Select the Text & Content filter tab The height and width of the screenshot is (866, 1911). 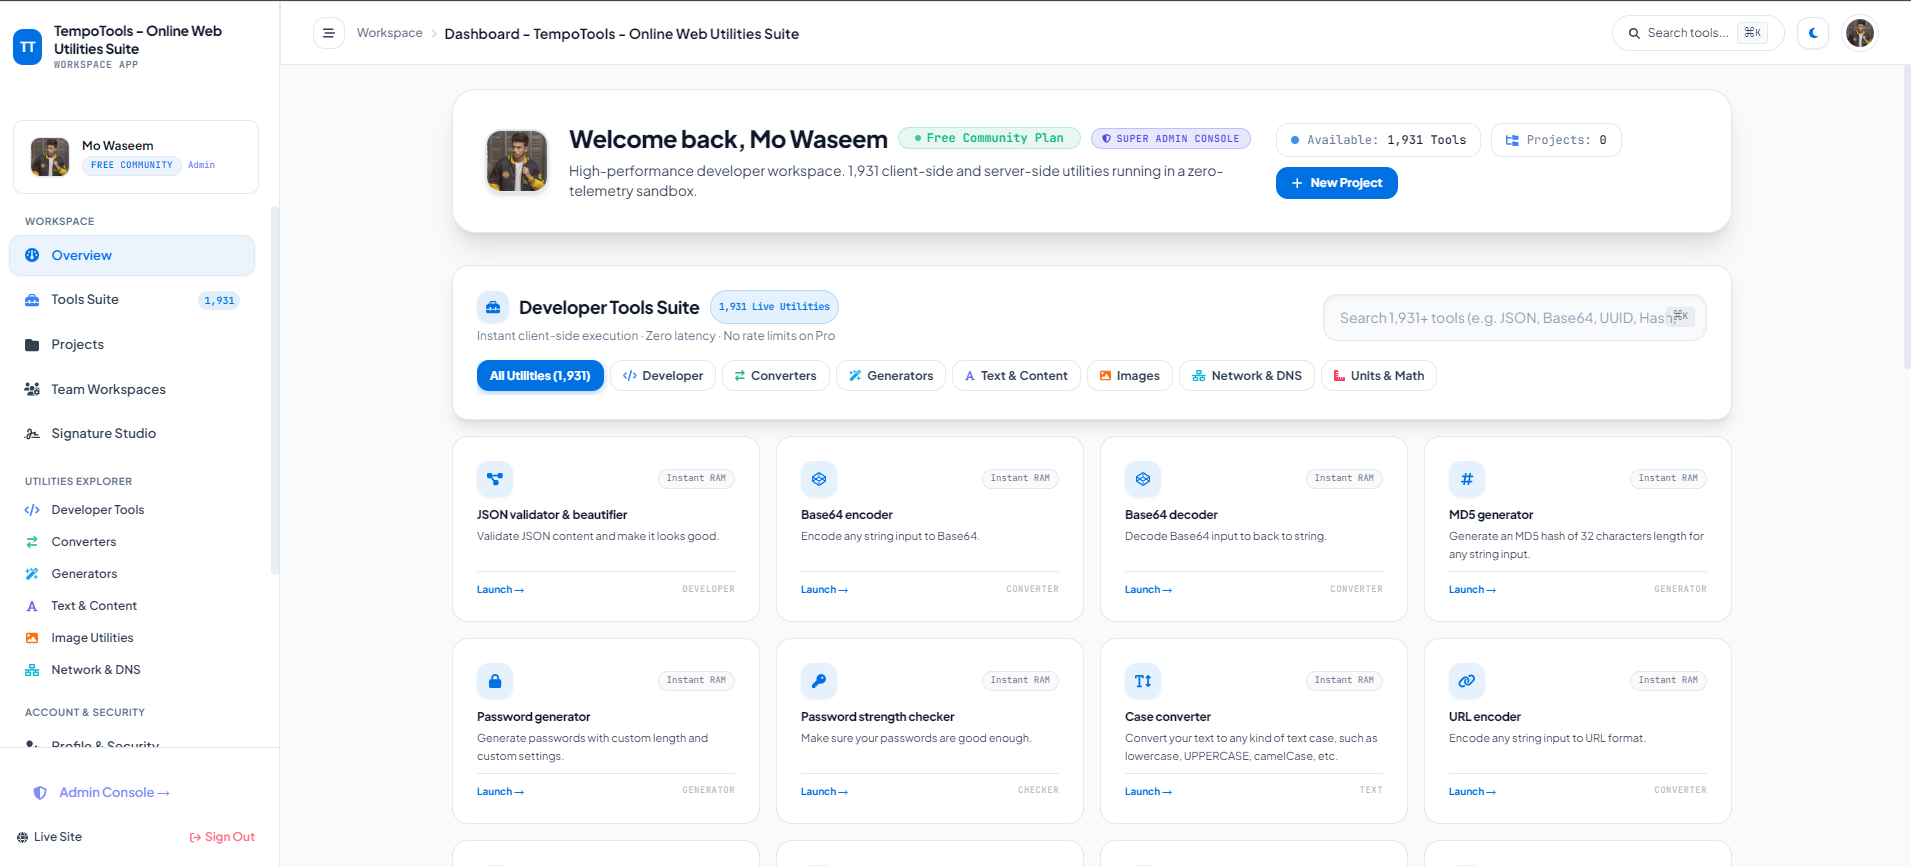point(1016,376)
